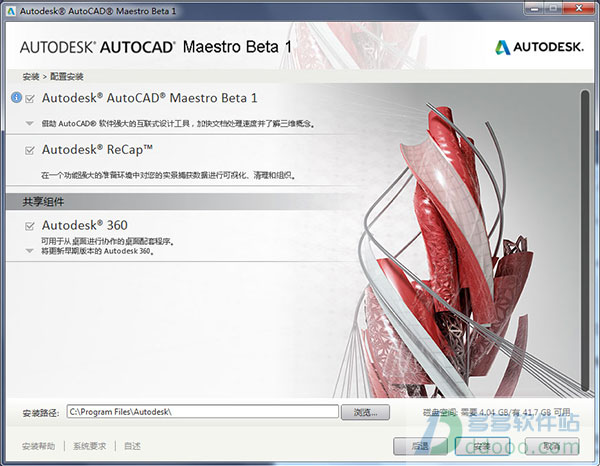
Task: Click the disk space requirement text
Action: 497,412
